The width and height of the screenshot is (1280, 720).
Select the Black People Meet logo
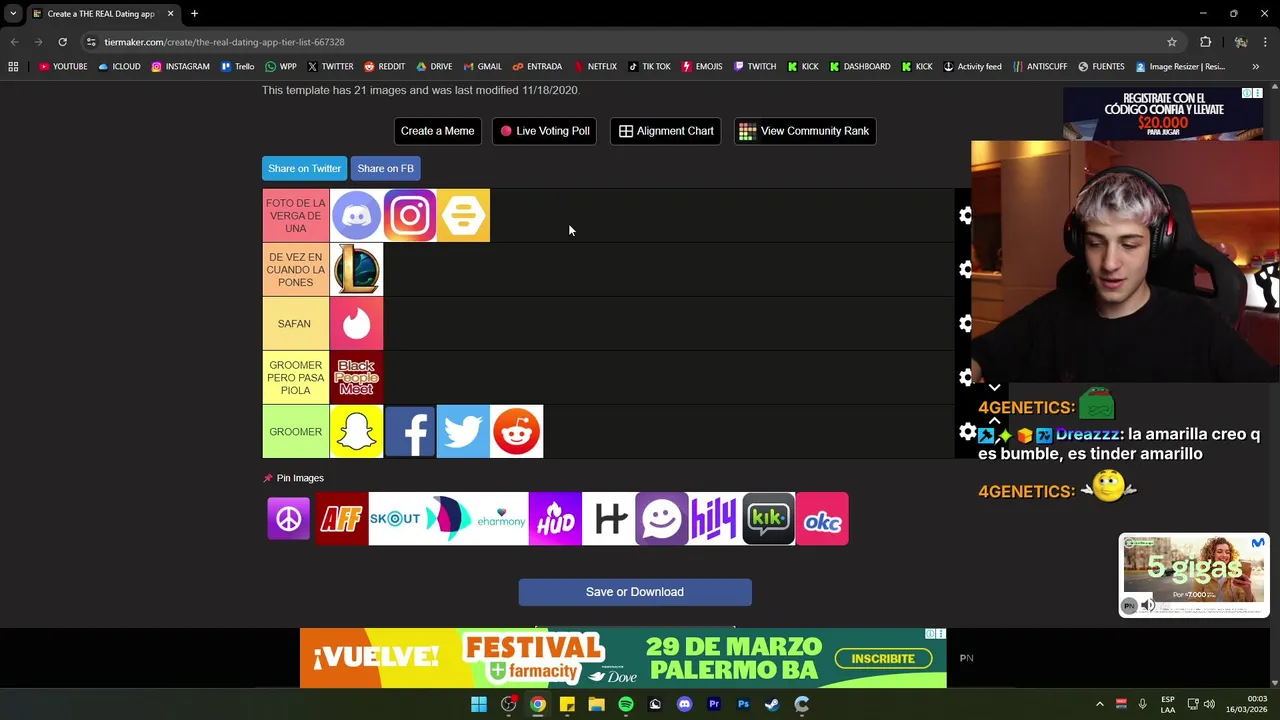click(x=356, y=377)
